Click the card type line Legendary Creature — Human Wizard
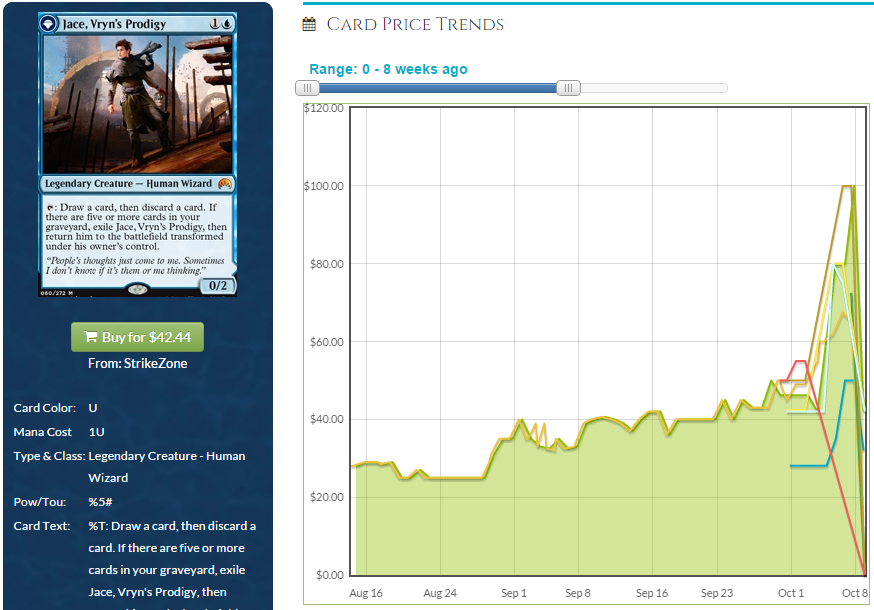The width and height of the screenshot is (874, 610). pos(128,183)
